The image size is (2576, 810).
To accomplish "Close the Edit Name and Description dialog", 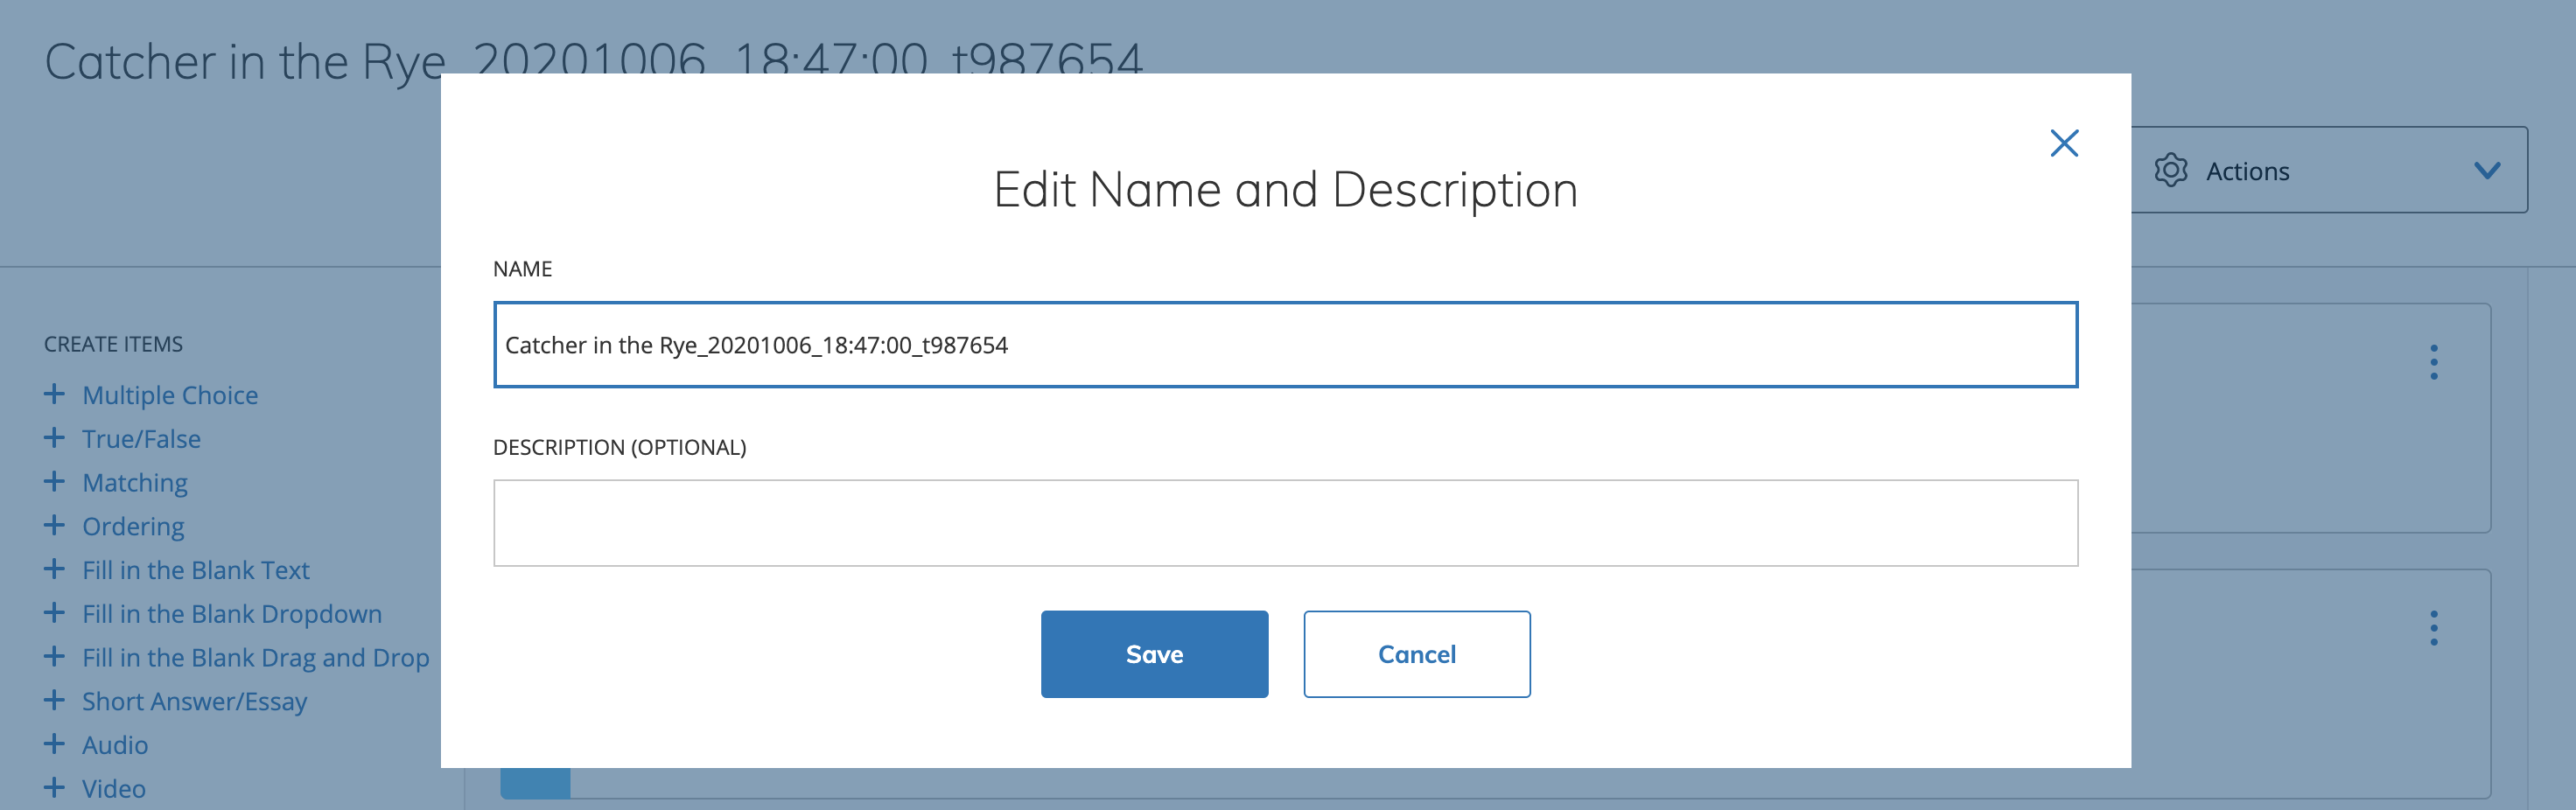I will click(x=2063, y=143).
